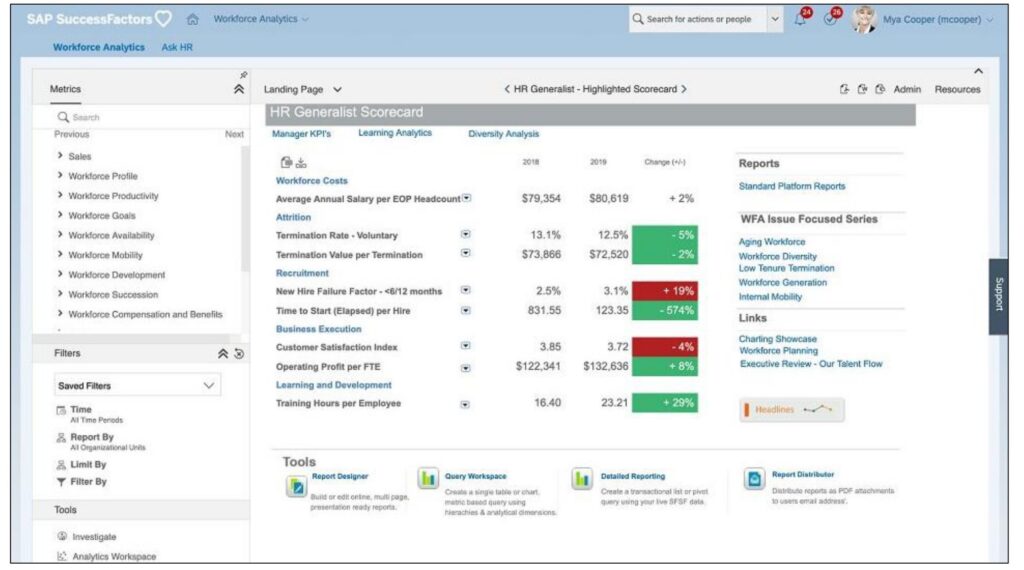Open Termination Rate - Voluntary options dropdown
Viewport: 1024px width, 570px height.
(x=466, y=234)
